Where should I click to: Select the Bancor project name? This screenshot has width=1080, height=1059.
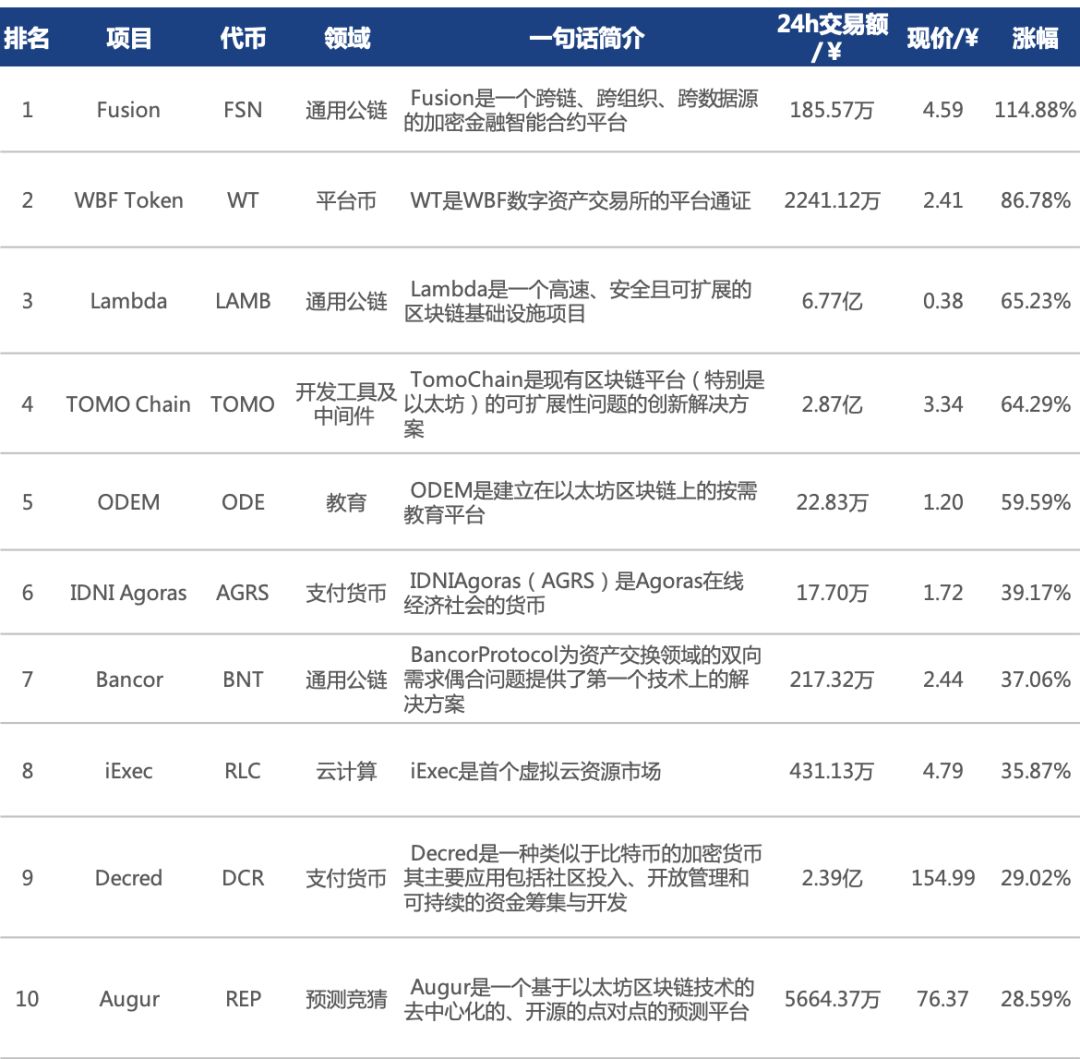(x=129, y=680)
